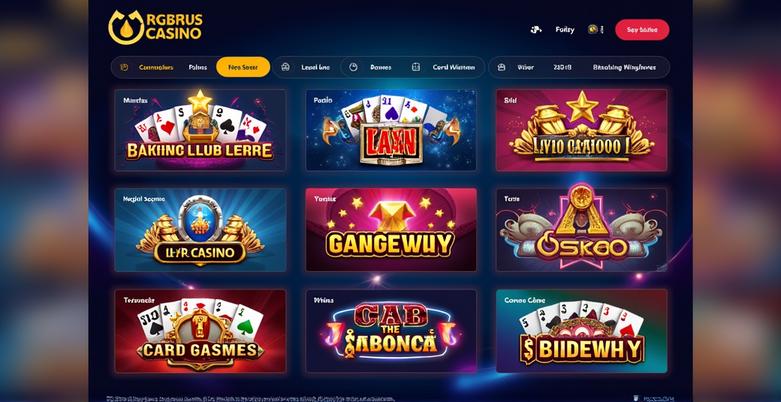
Task: Open the Bidewhy card game tile
Action: [x=582, y=331]
